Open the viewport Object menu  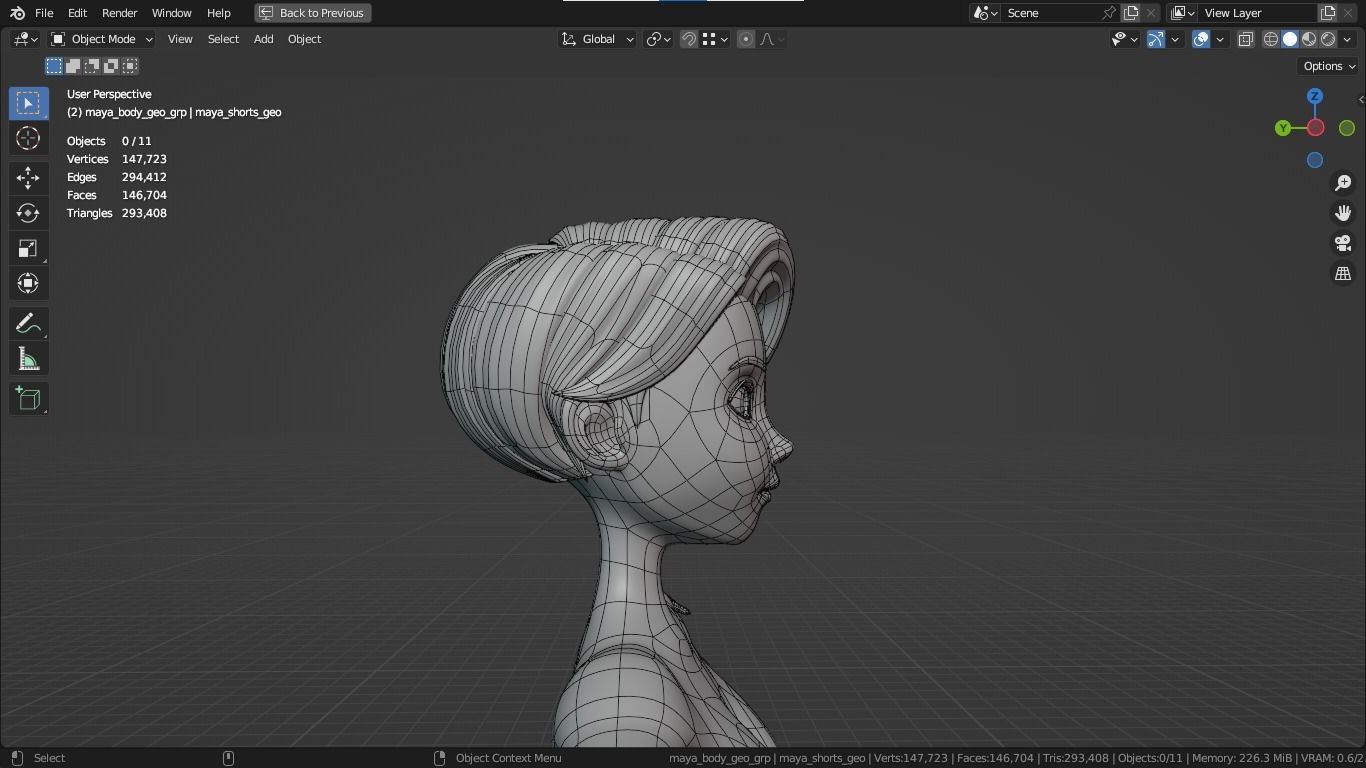coord(304,39)
